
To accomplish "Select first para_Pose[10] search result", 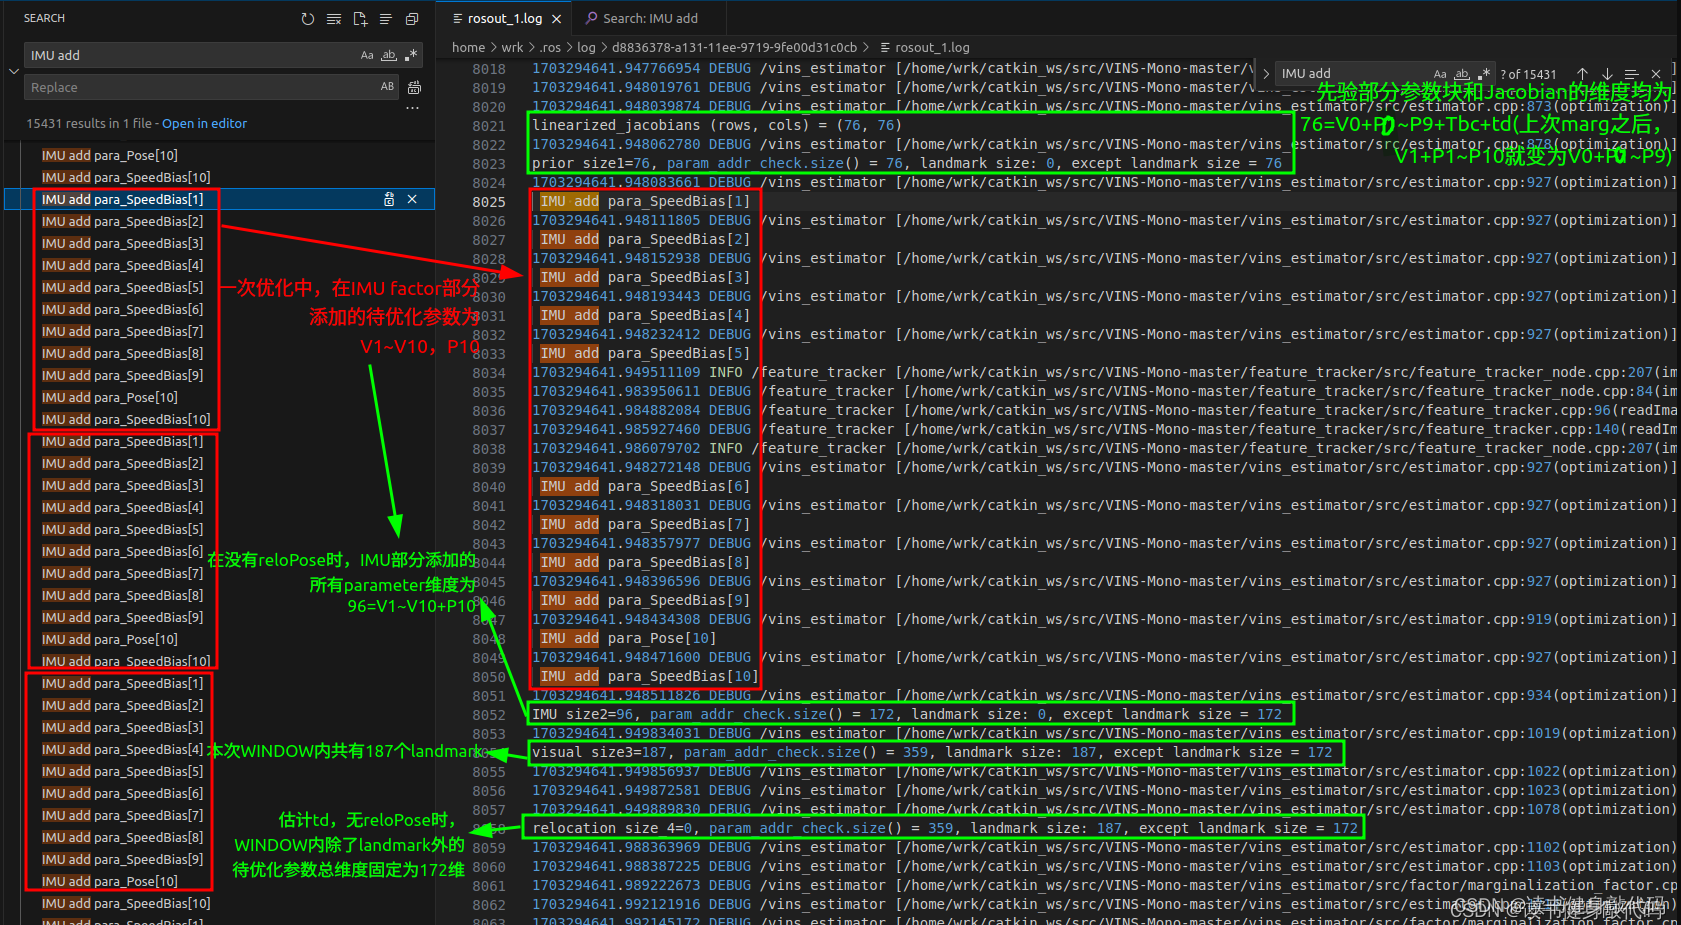I will [110, 156].
